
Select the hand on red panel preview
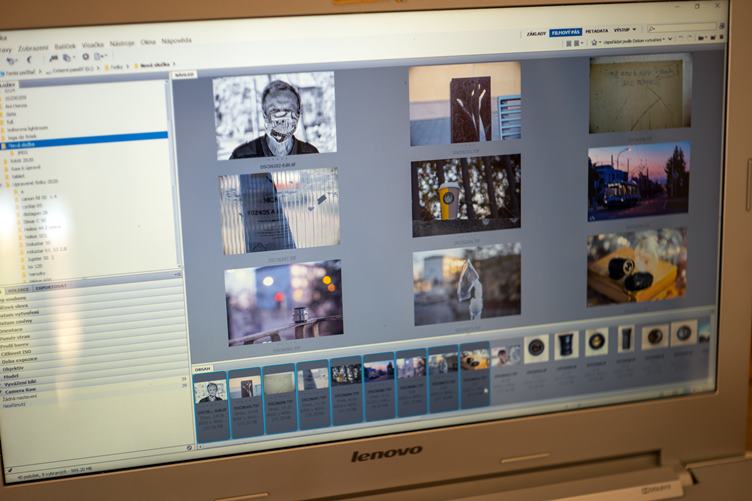(465, 103)
